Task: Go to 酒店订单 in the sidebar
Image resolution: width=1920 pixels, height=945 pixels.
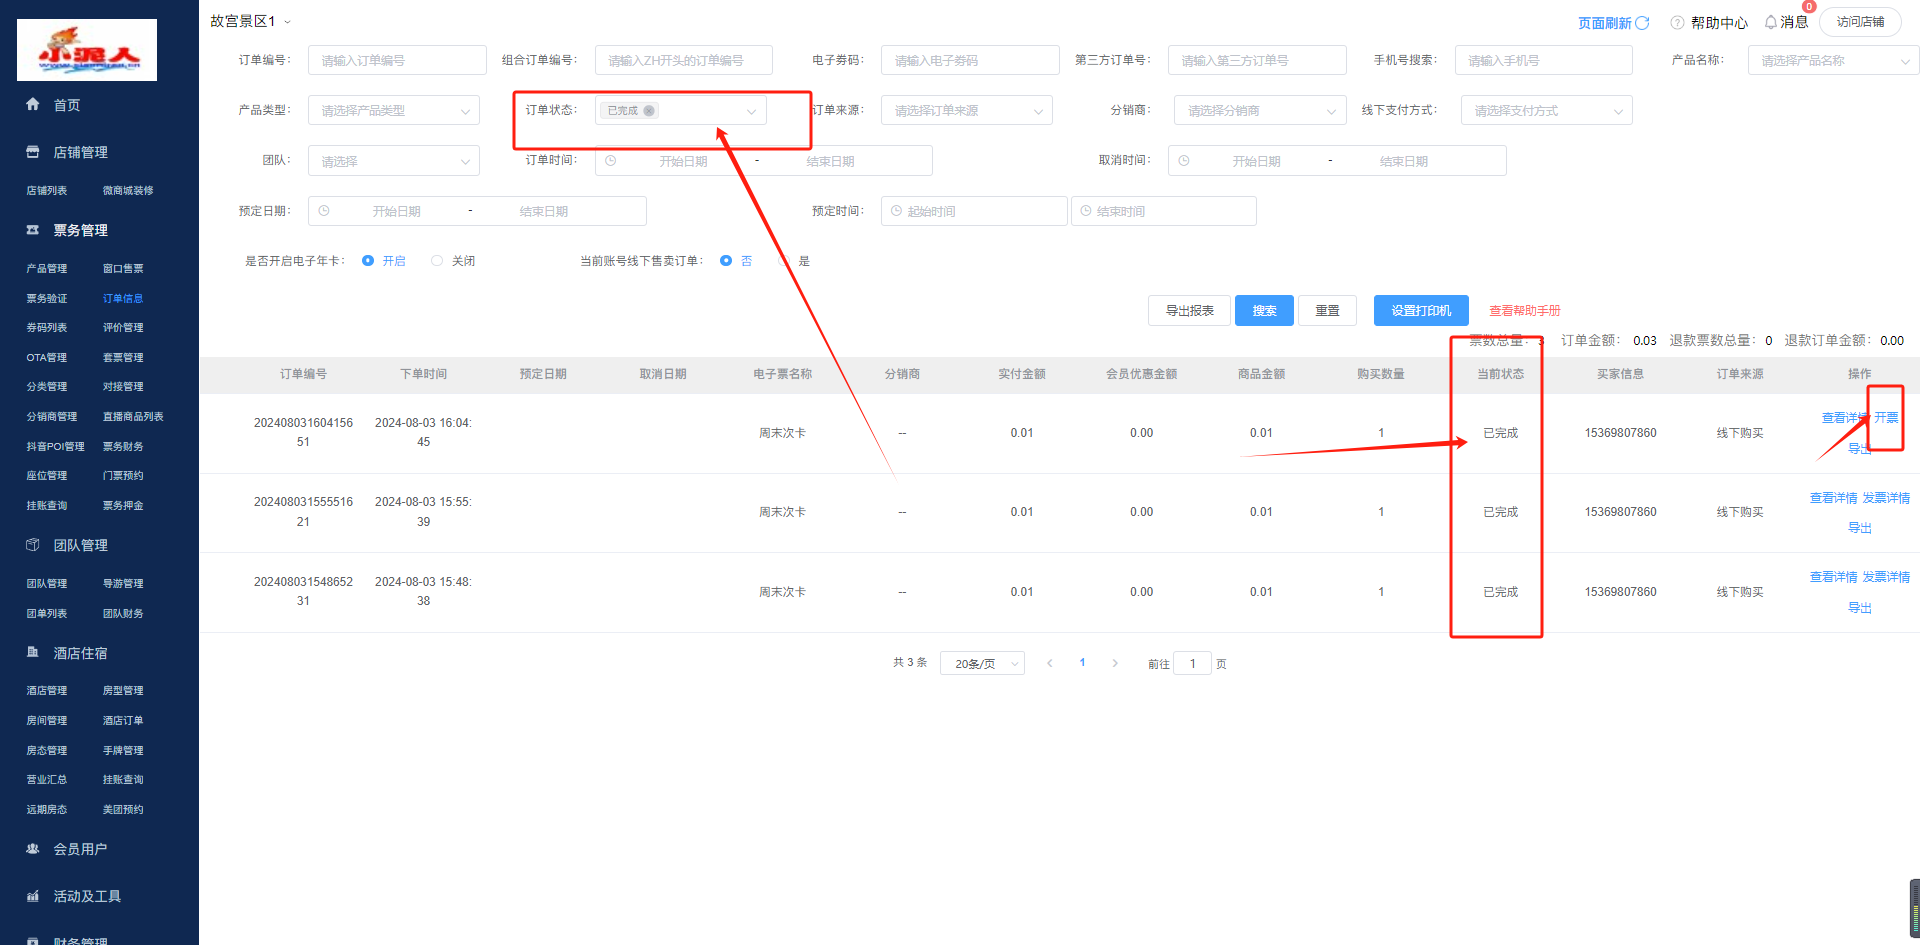Action: click(123, 721)
